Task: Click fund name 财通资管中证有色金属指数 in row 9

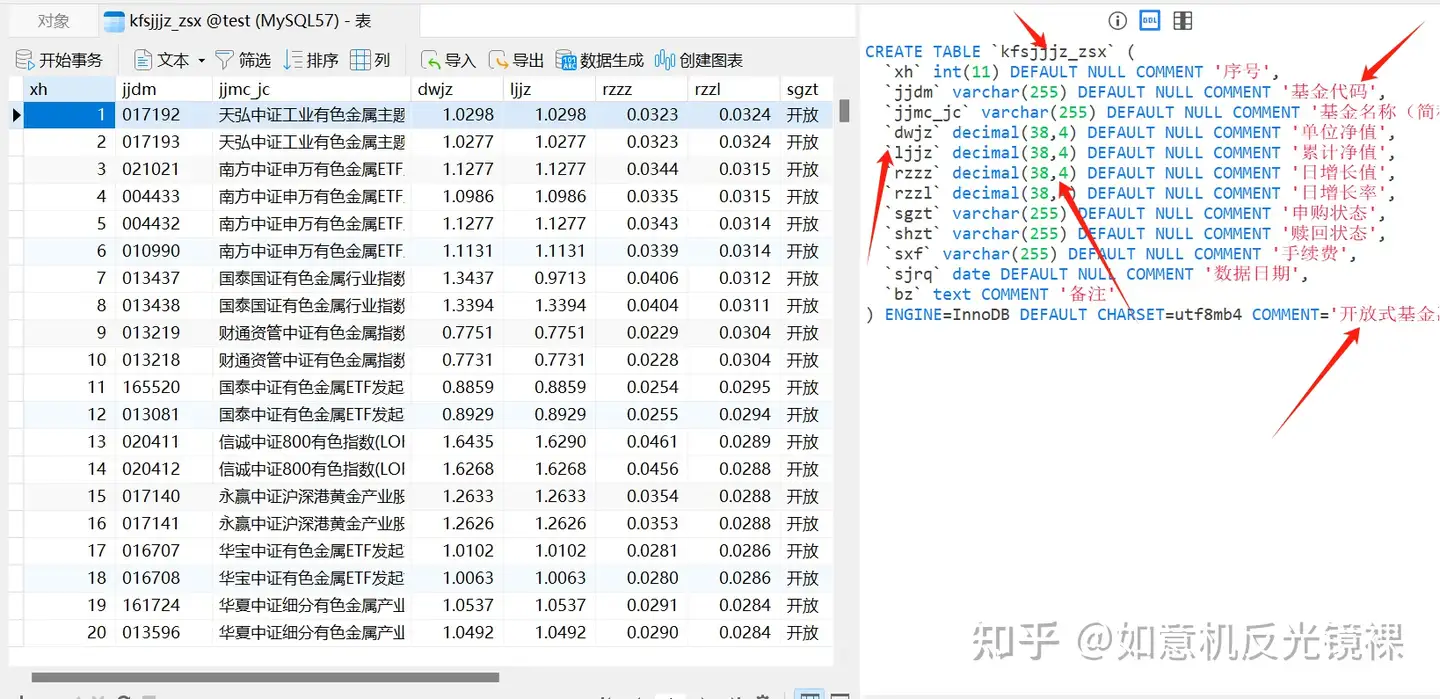Action: click(x=312, y=333)
